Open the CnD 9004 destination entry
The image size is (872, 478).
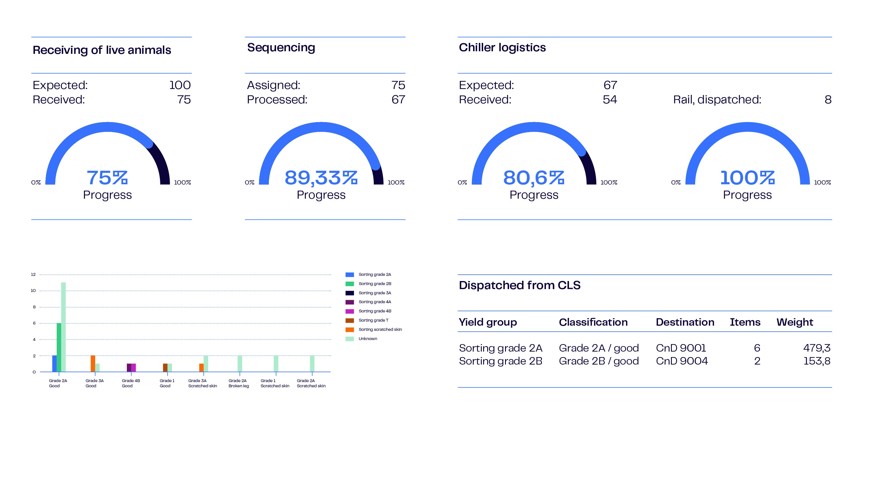click(x=681, y=361)
